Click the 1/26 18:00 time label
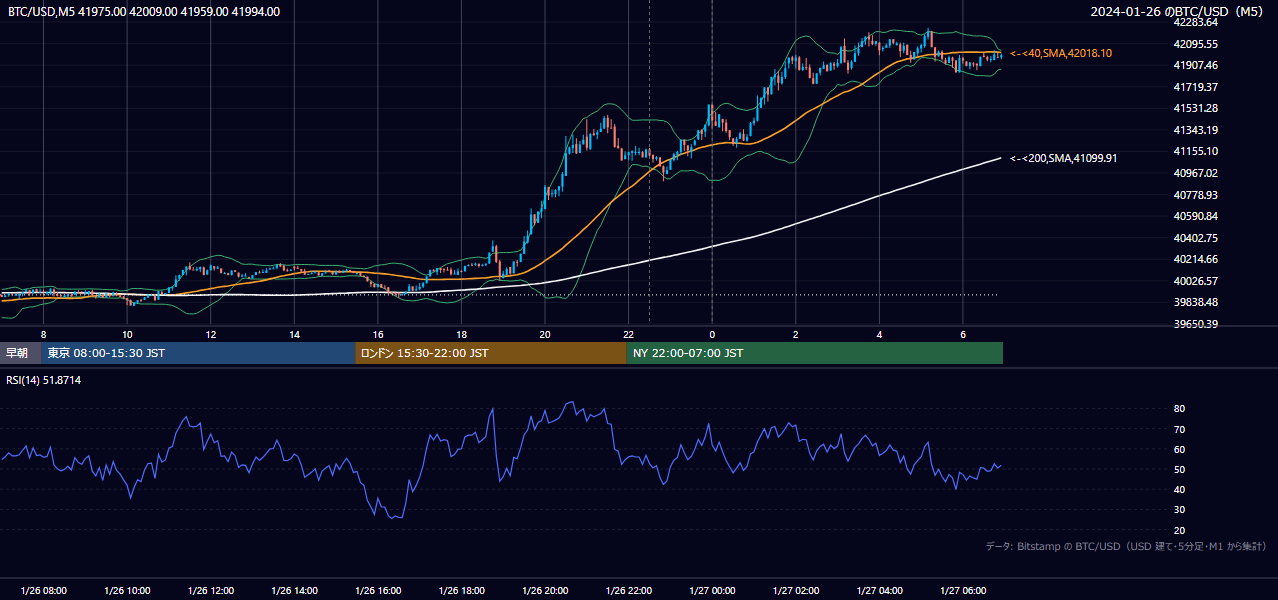 462,591
